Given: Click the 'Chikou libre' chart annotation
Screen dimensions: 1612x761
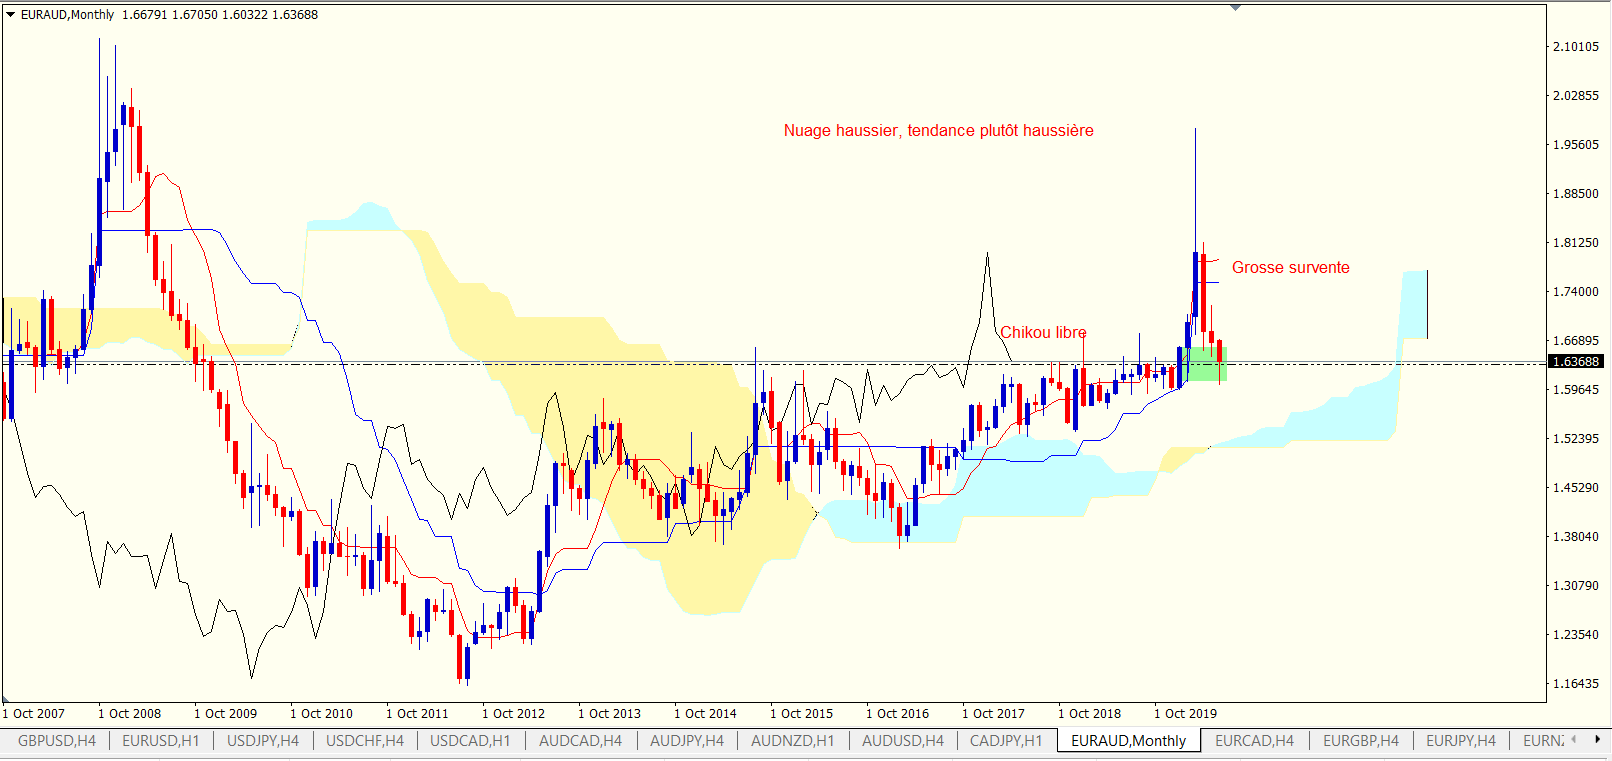Looking at the screenshot, I should click(x=1043, y=333).
